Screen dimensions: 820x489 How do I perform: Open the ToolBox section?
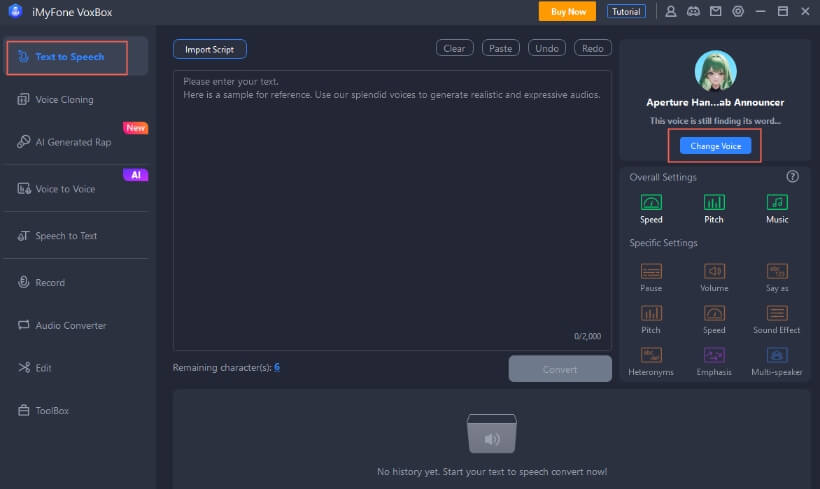(43, 411)
